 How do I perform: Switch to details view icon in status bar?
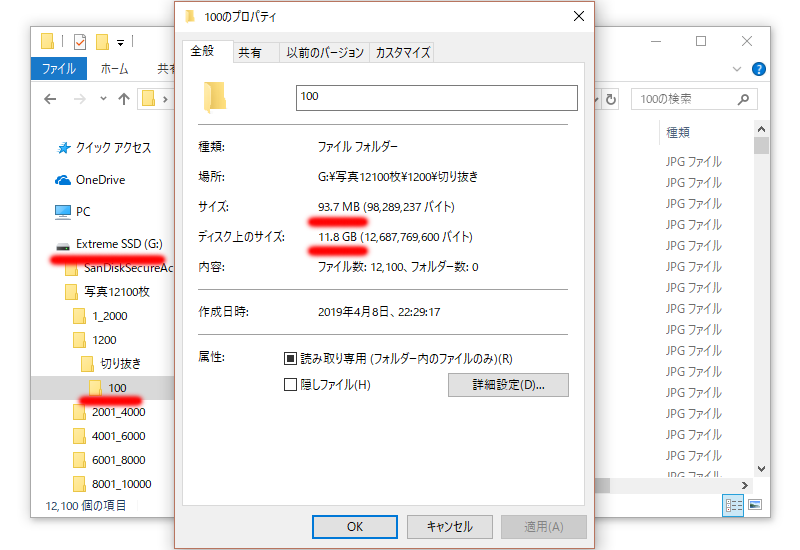pos(733,505)
